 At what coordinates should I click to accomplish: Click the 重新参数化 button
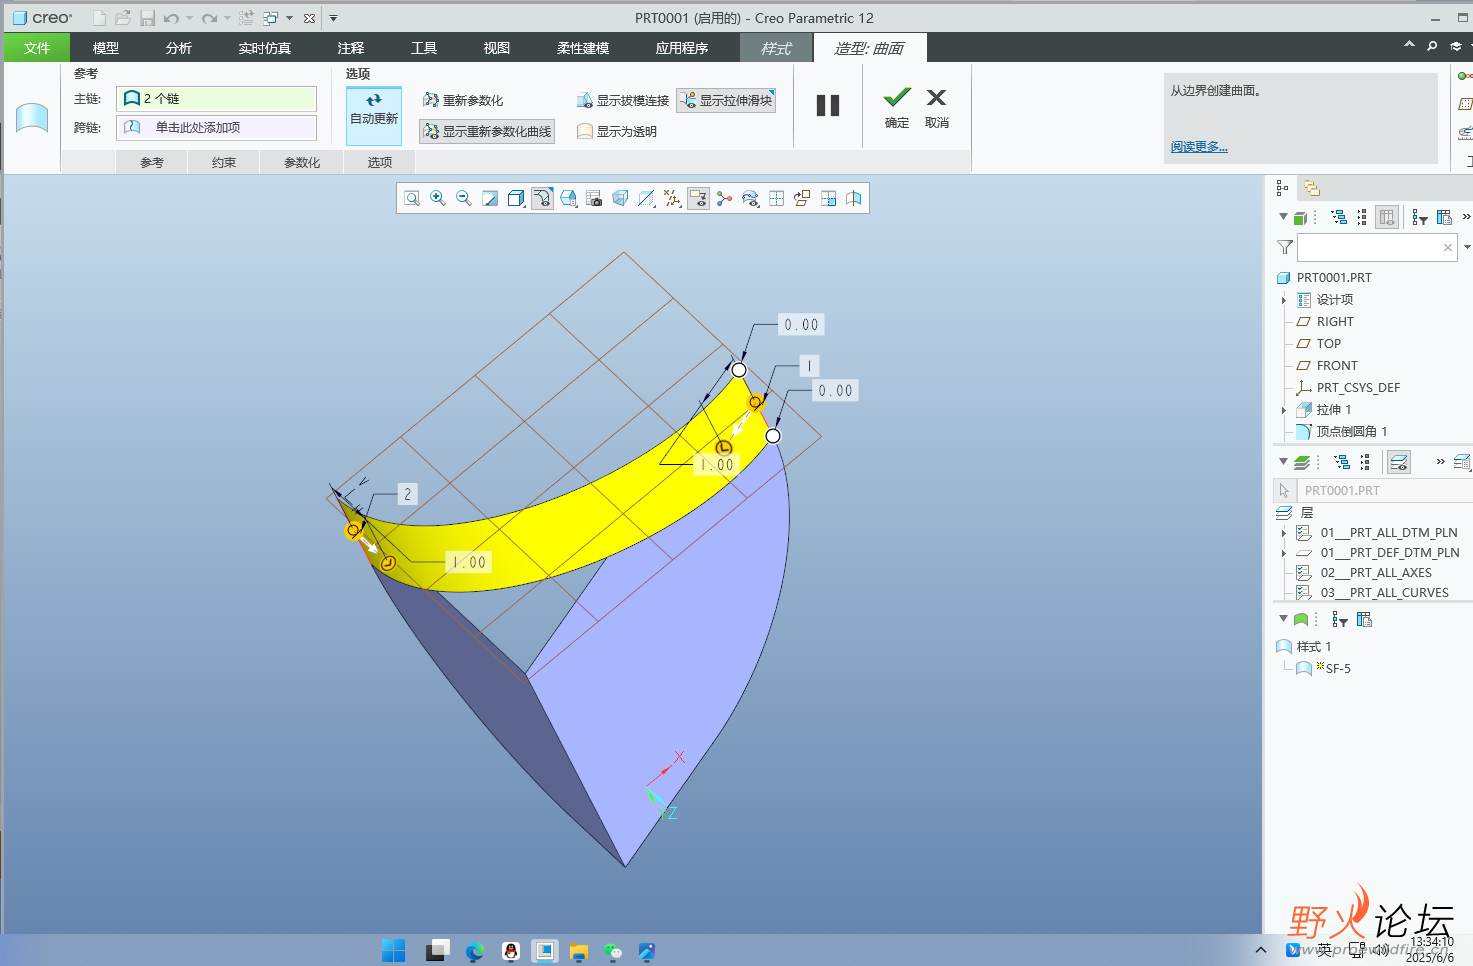463,100
